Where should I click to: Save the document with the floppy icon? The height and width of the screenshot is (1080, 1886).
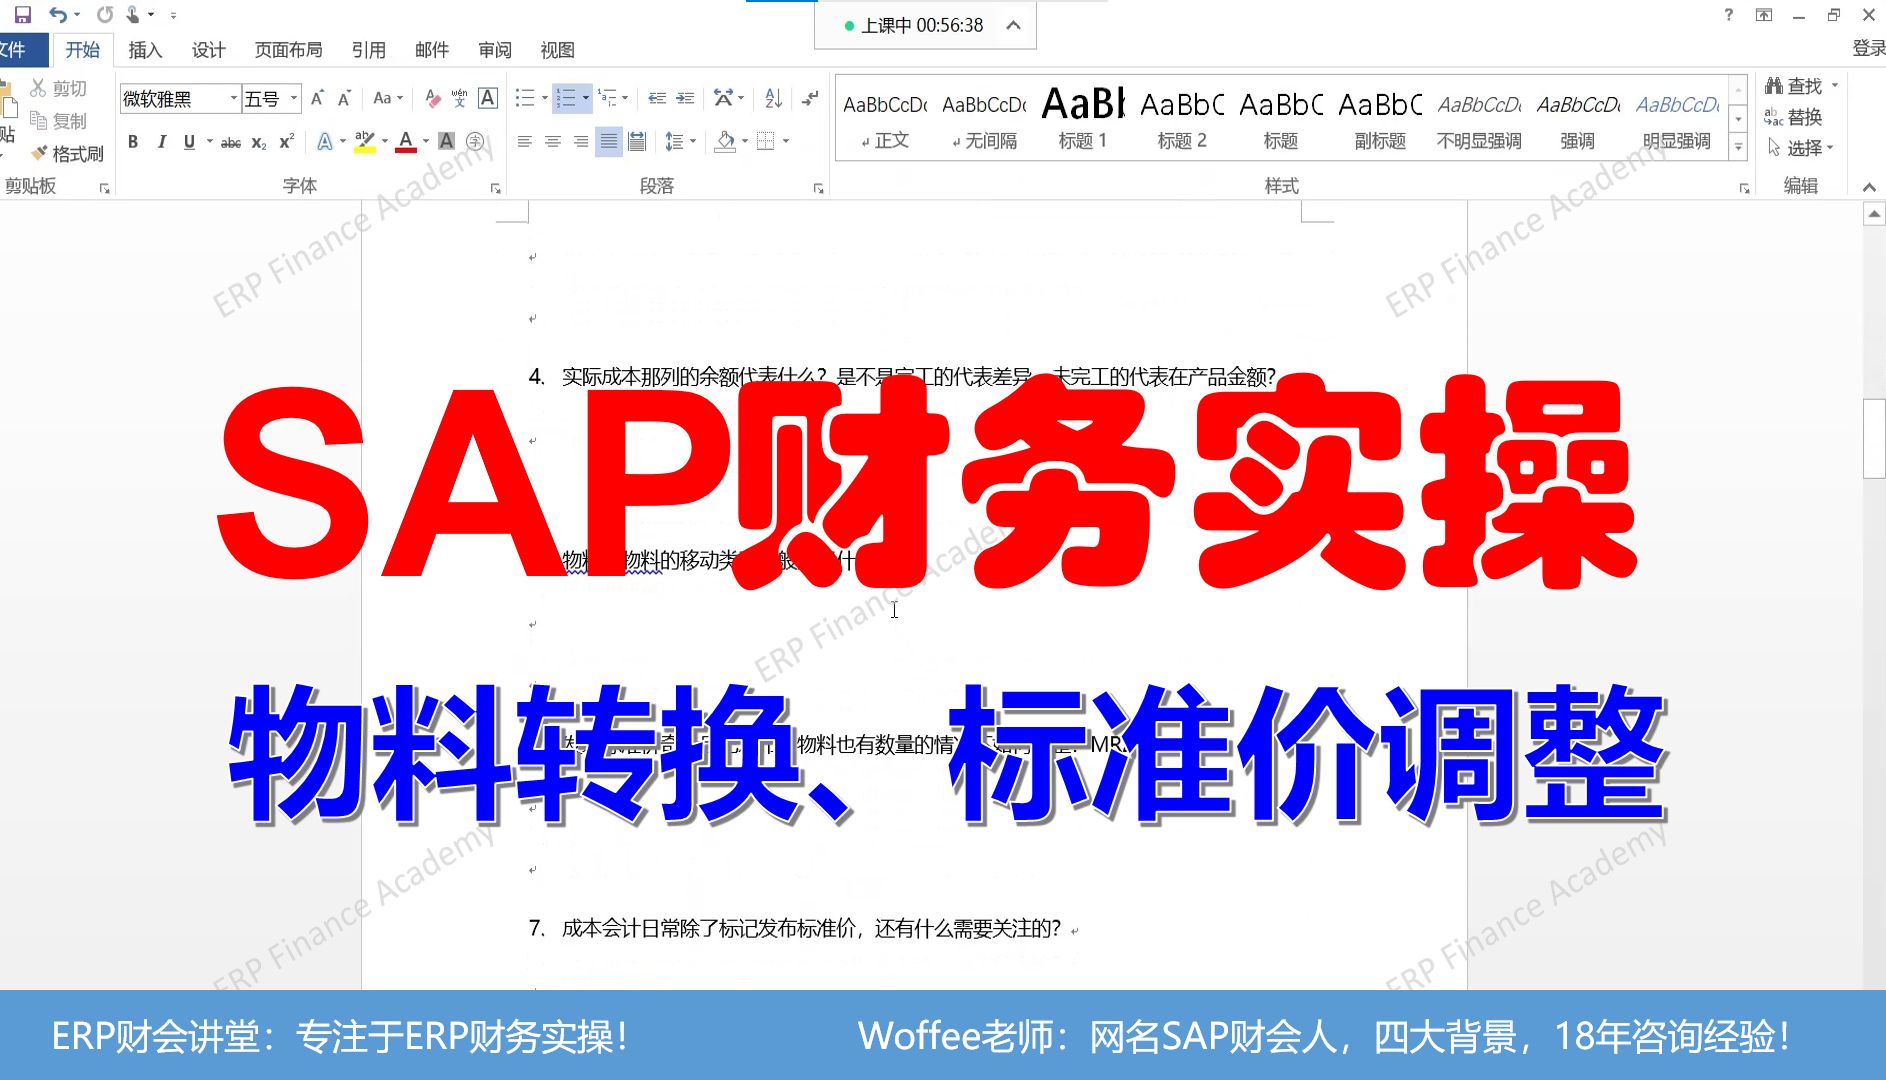[x=22, y=15]
